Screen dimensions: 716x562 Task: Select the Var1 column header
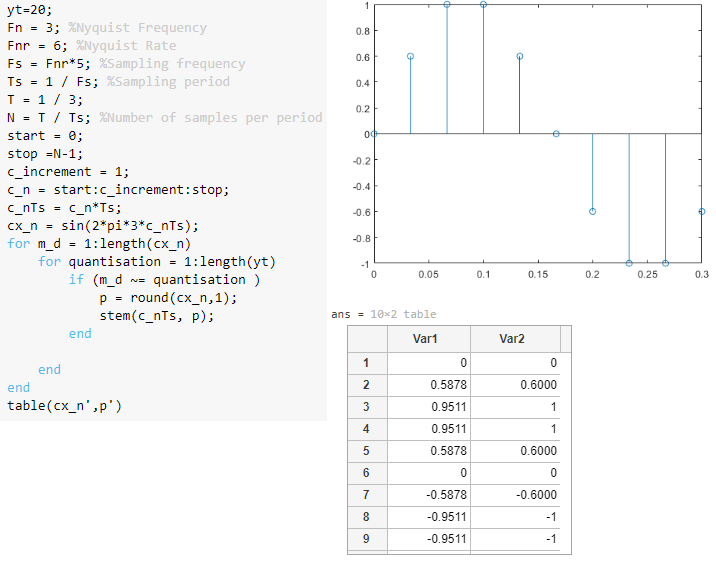(x=428, y=339)
